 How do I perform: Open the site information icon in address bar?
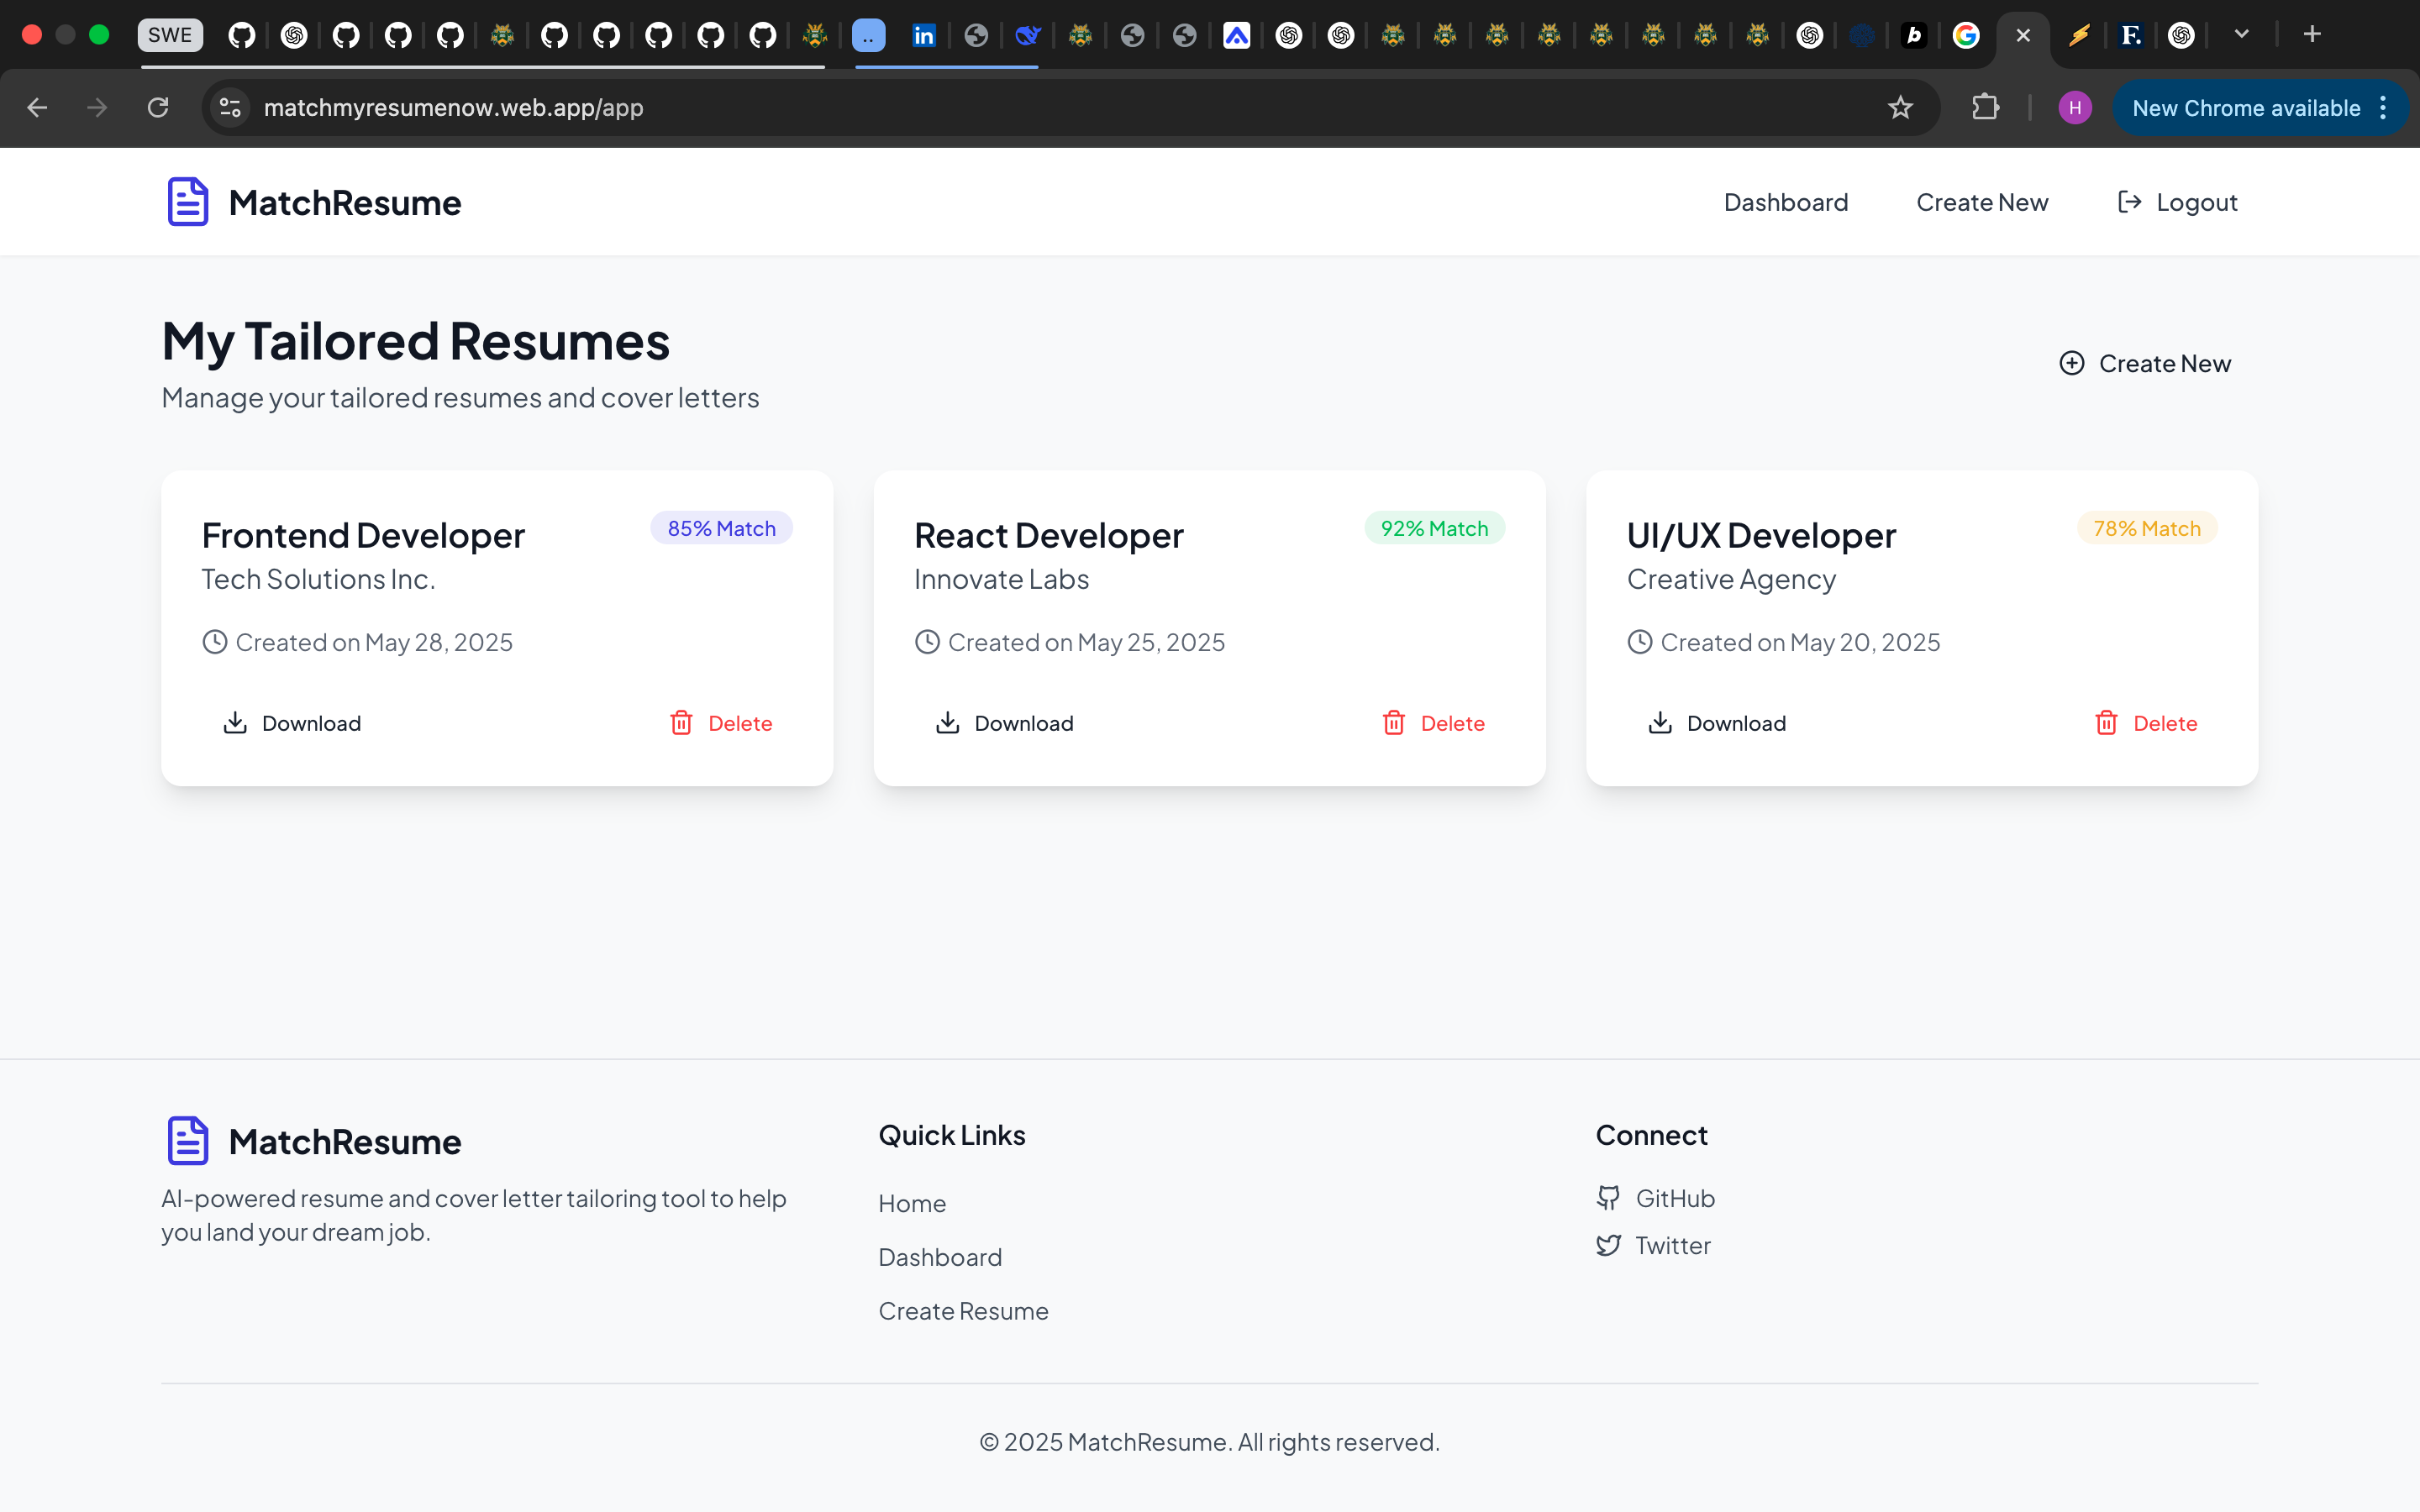click(230, 108)
